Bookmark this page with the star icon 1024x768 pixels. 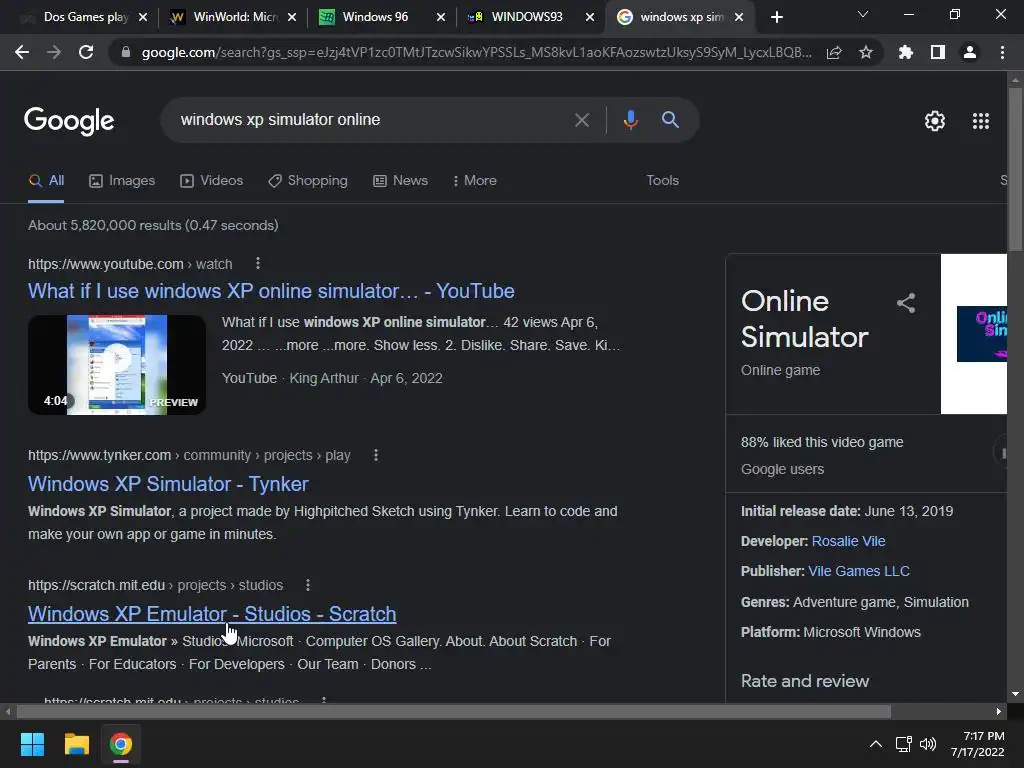point(866,52)
